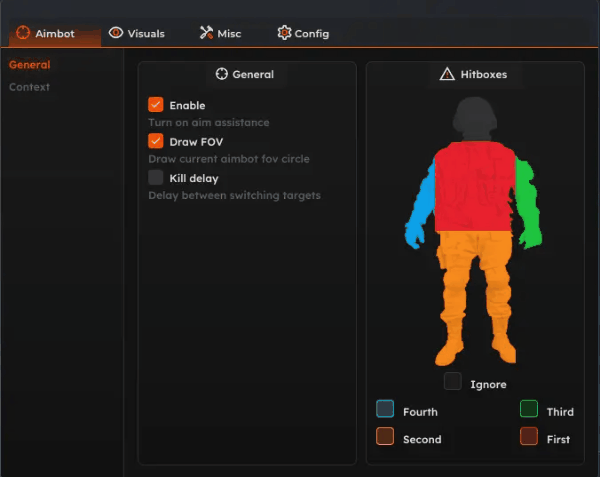Image resolution: width=600 pixels, height=477 pixels.
Task: Click the crosshair icon in General panel header
Action: click(x=222, y=74)
